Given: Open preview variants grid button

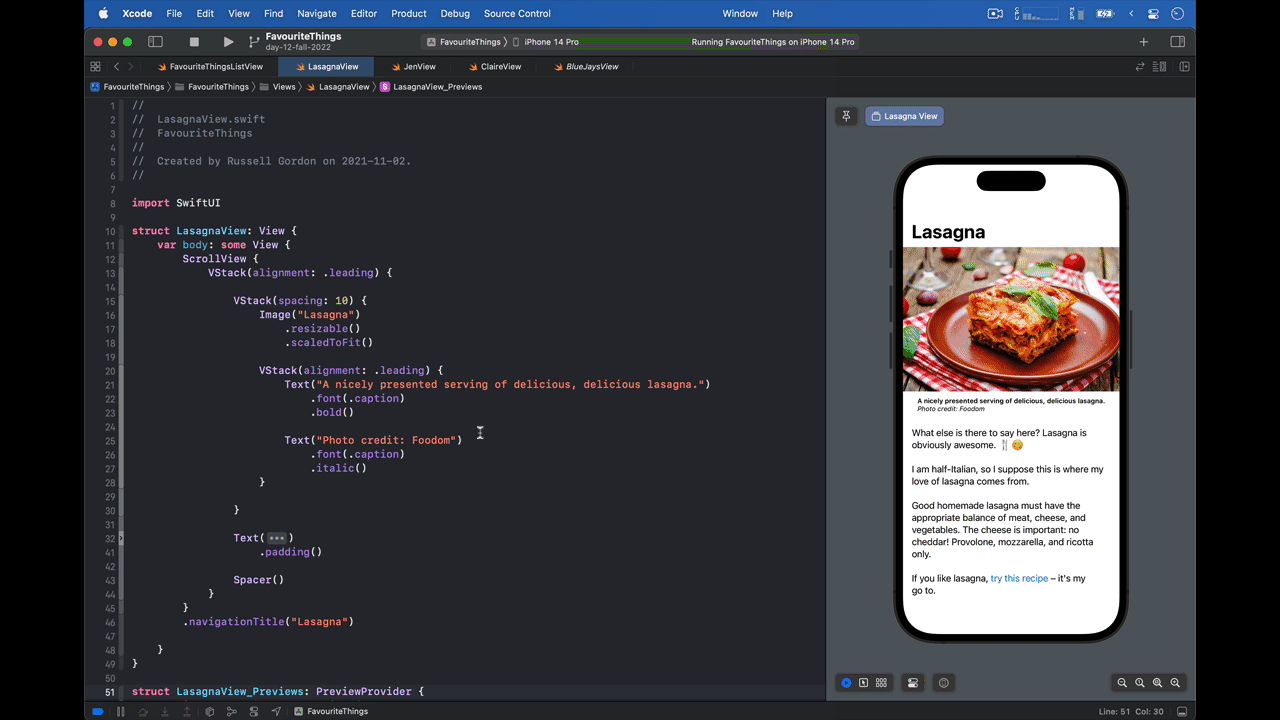Looking at the screenshot, I should coord(881,683).
